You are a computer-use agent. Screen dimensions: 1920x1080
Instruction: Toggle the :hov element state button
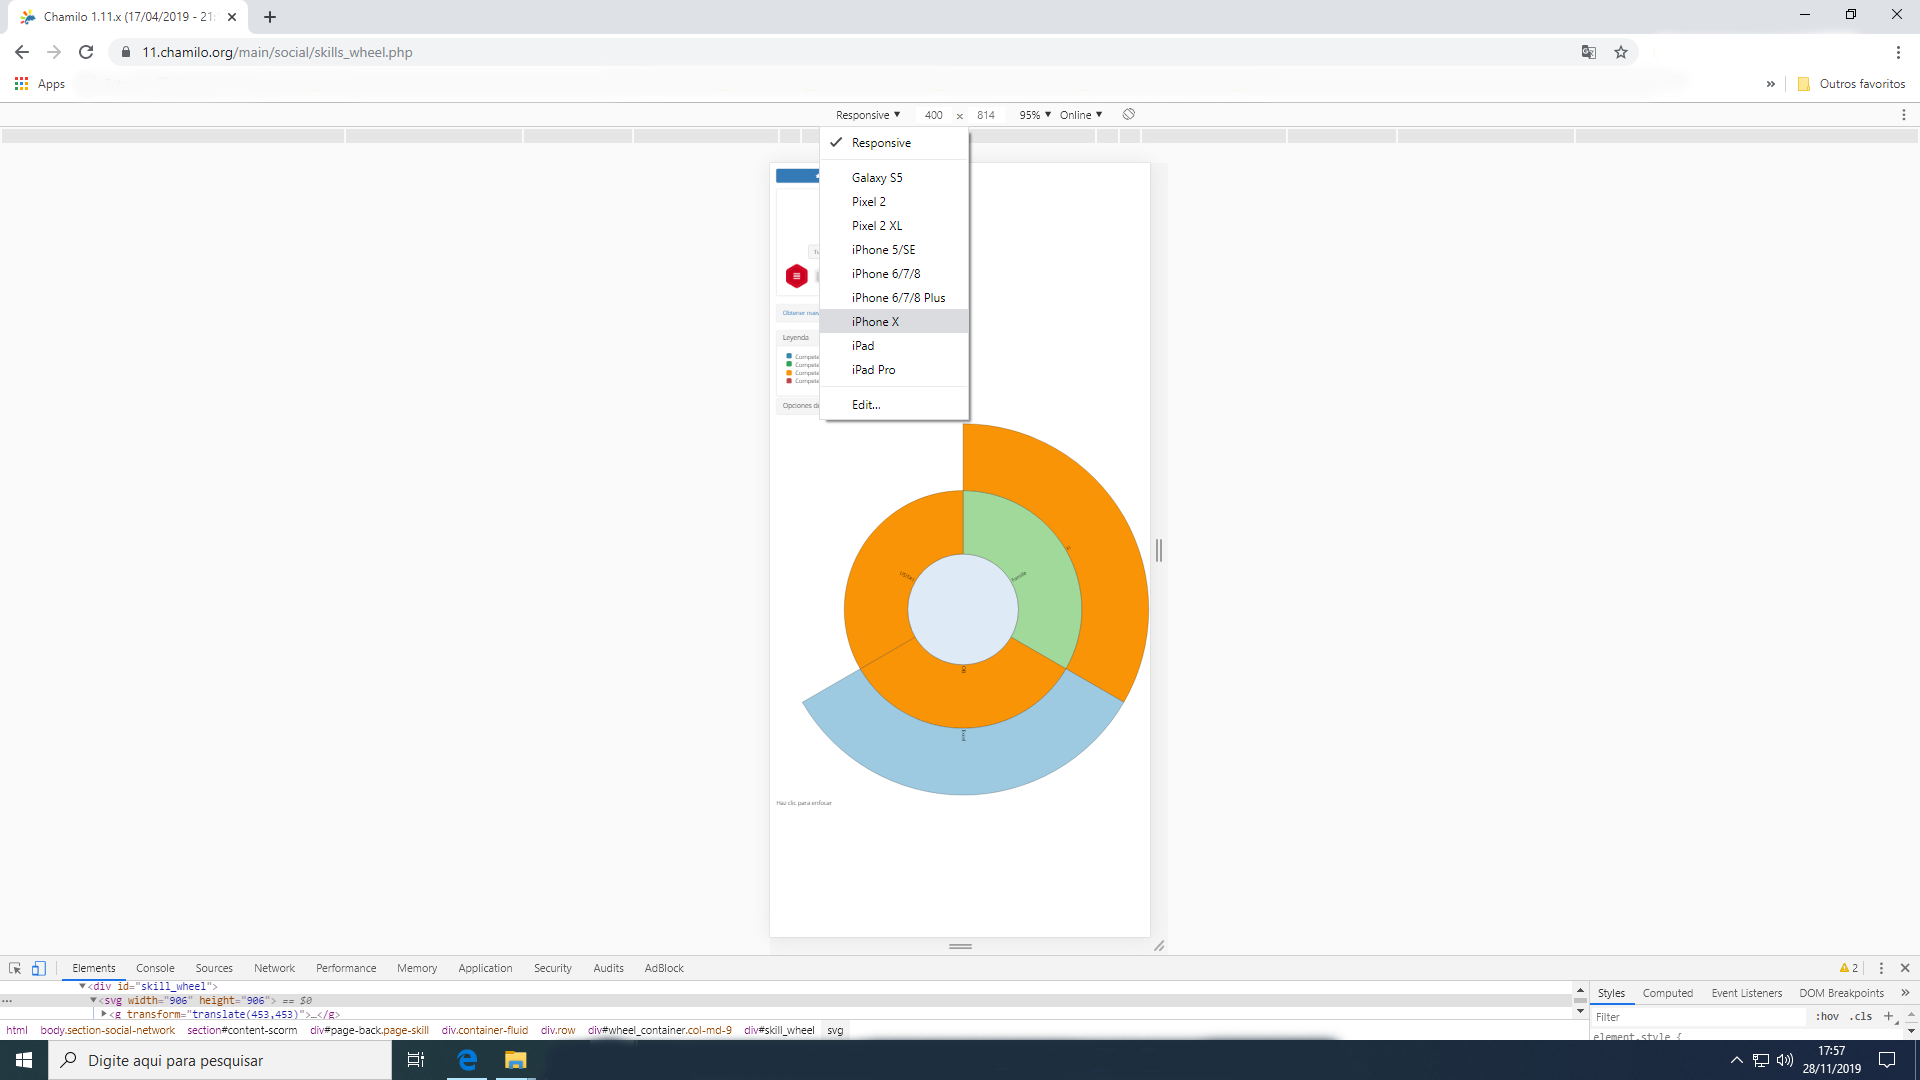(1827, 1016)
